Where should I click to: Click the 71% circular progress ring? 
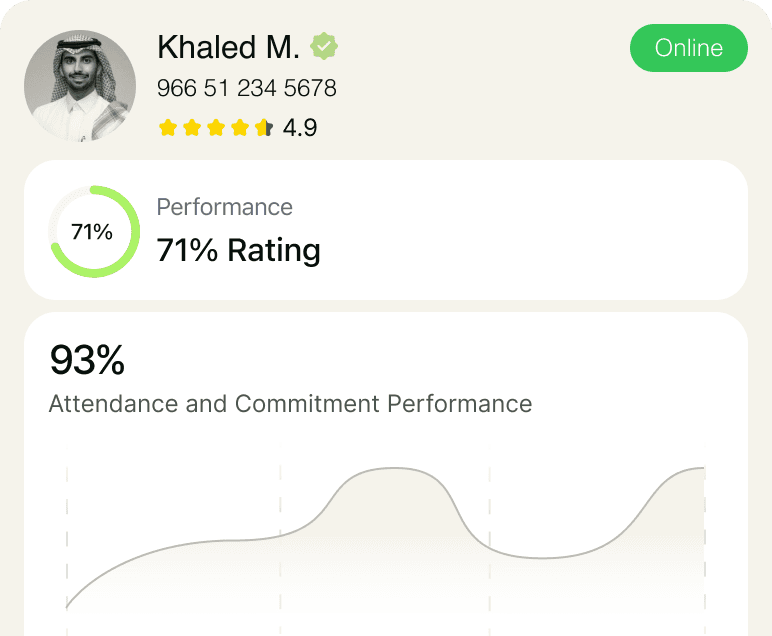coord(94,231)
